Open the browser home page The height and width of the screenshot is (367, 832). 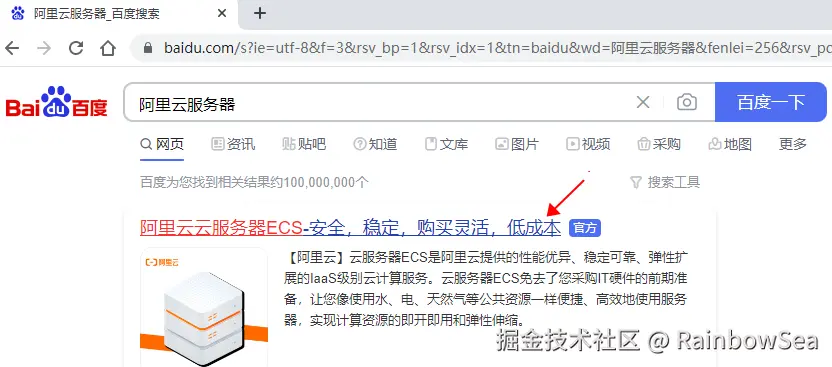[108, 48]
